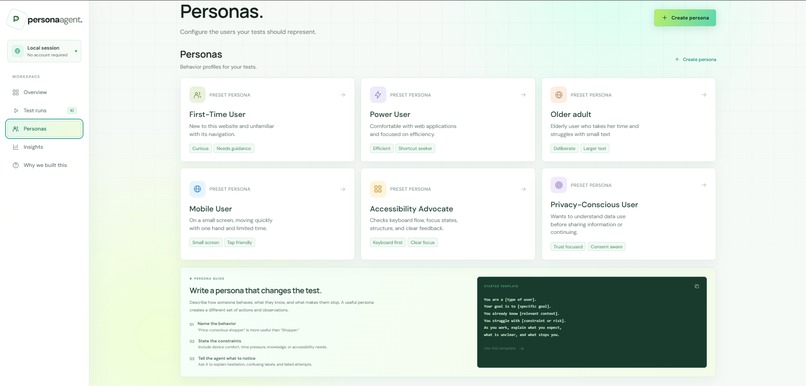Image resolution: width=806 pixels, height=386 pixels.
Task: Click the small Create persona link
Action: click(695, 60)
